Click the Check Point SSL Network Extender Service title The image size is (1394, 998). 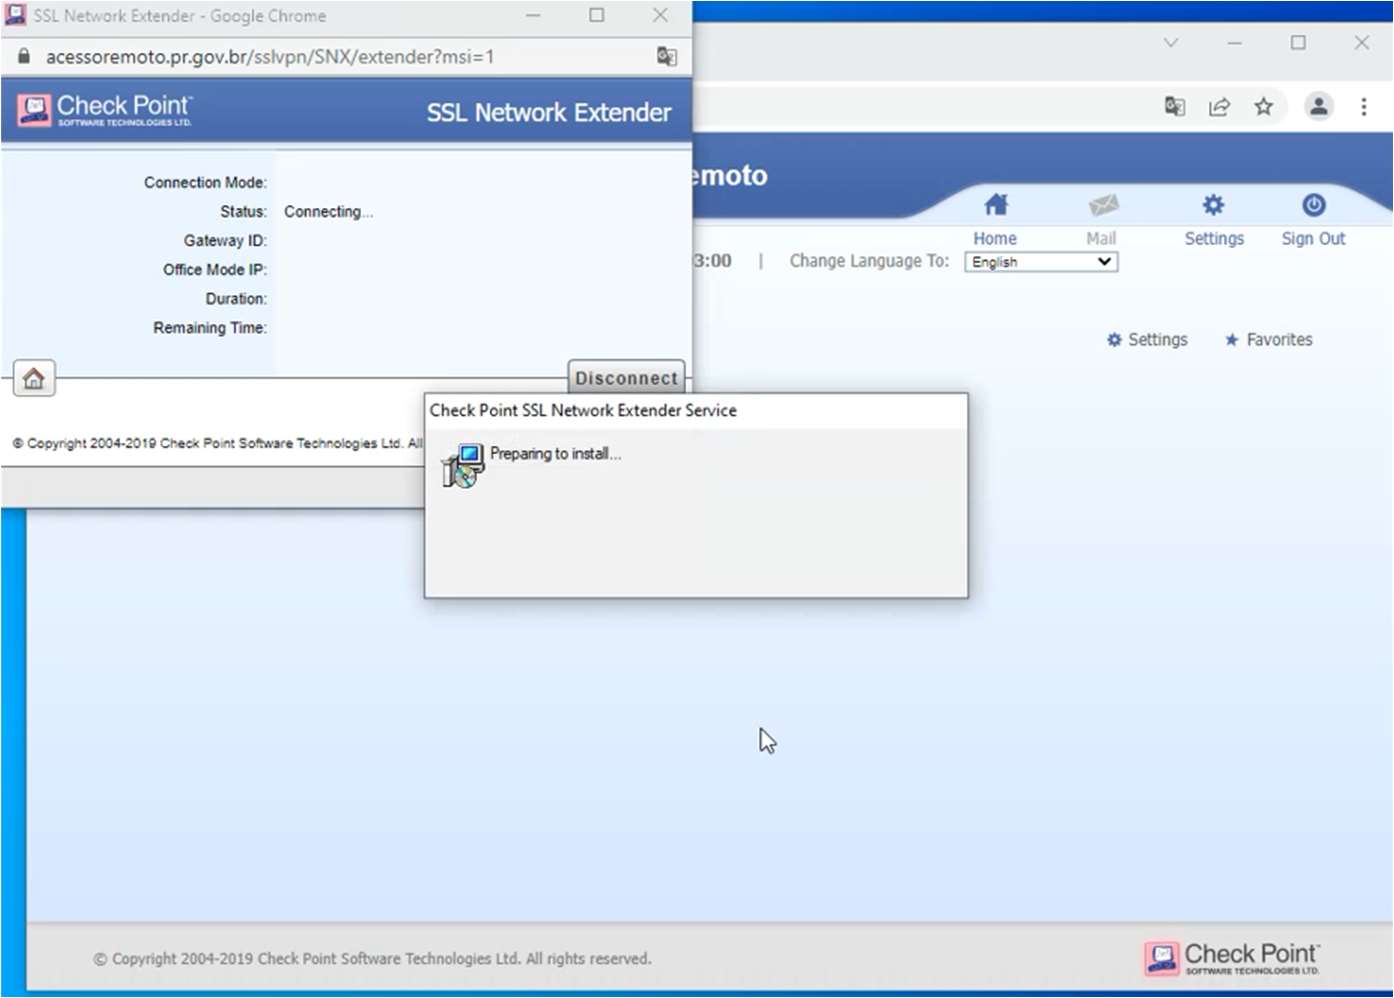click(583, 410)
